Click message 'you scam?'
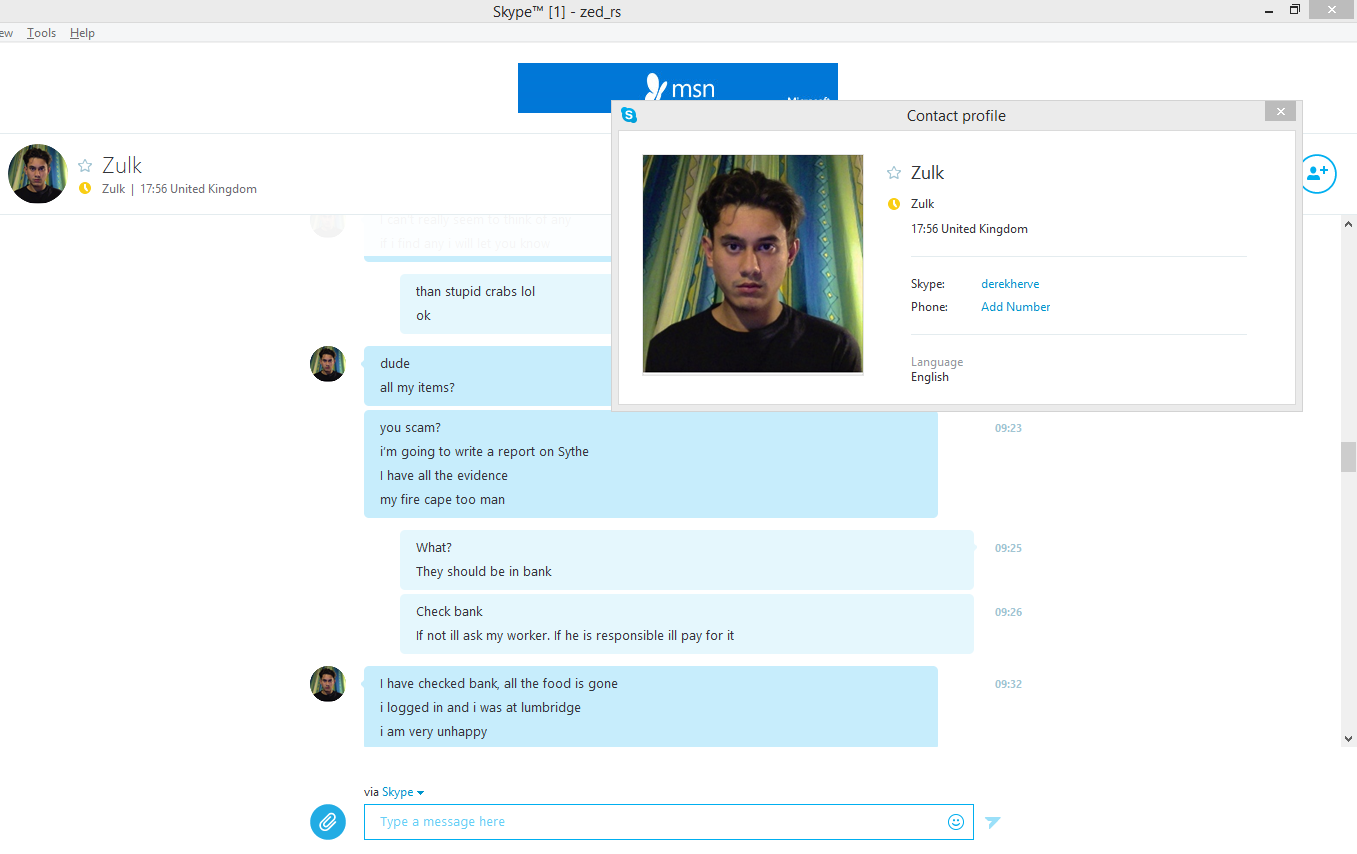Viewport: 1357px width, 854px height. pos(410,428)
